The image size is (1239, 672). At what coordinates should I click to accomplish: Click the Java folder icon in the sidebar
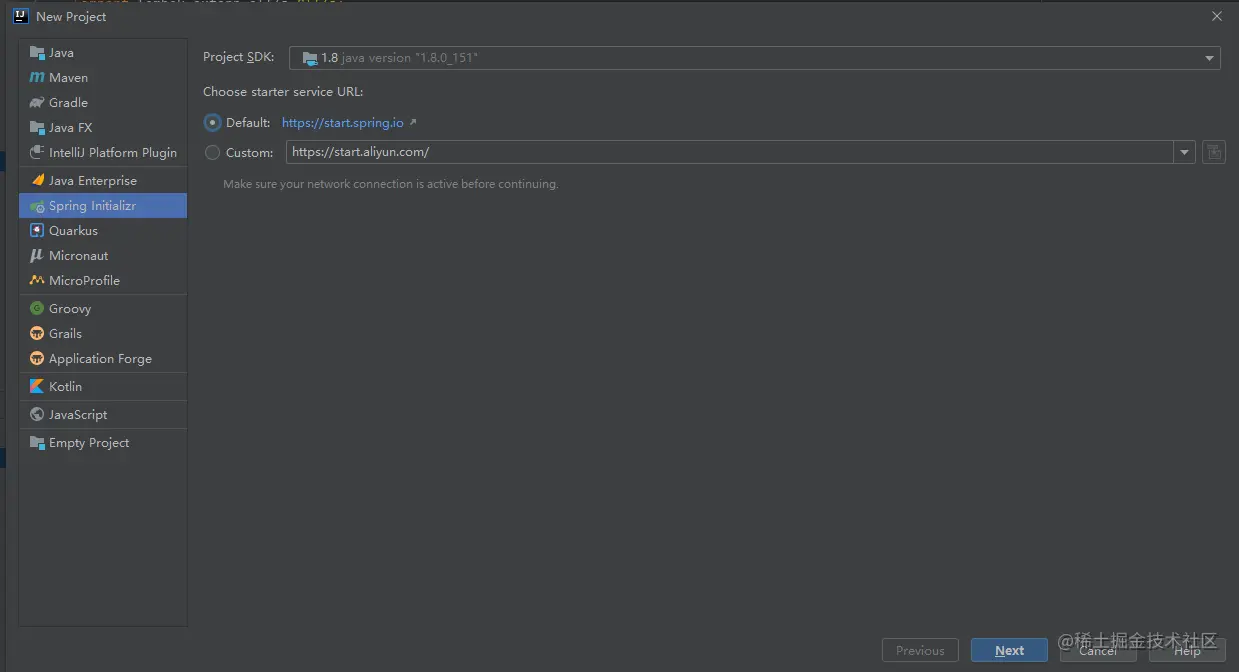pos(37,53)
